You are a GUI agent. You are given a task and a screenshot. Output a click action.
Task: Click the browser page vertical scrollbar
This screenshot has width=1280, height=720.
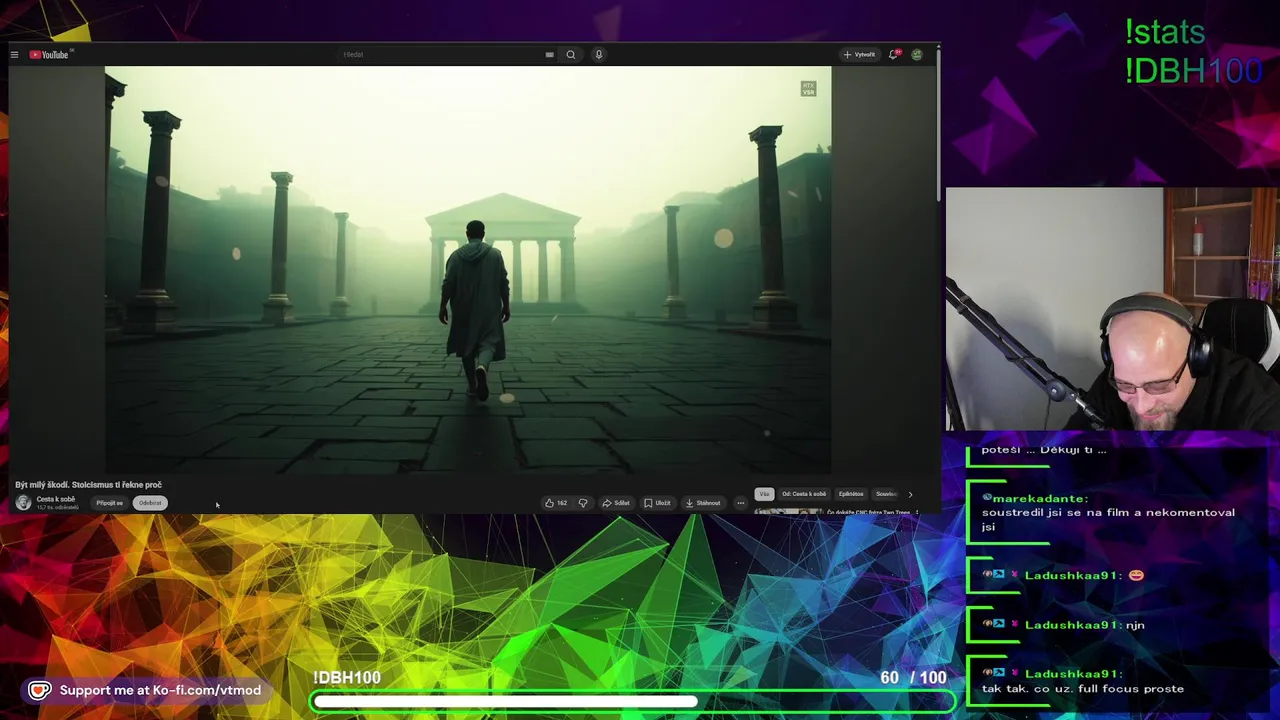pyautogui.click(x=938, y=125)
